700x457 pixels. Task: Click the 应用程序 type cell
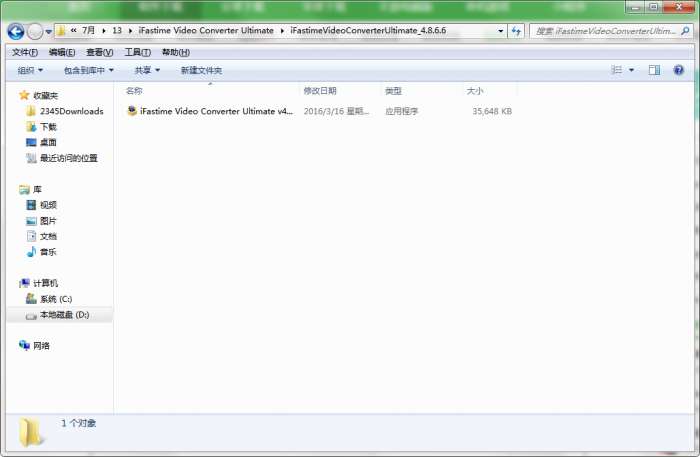(401, 111)
